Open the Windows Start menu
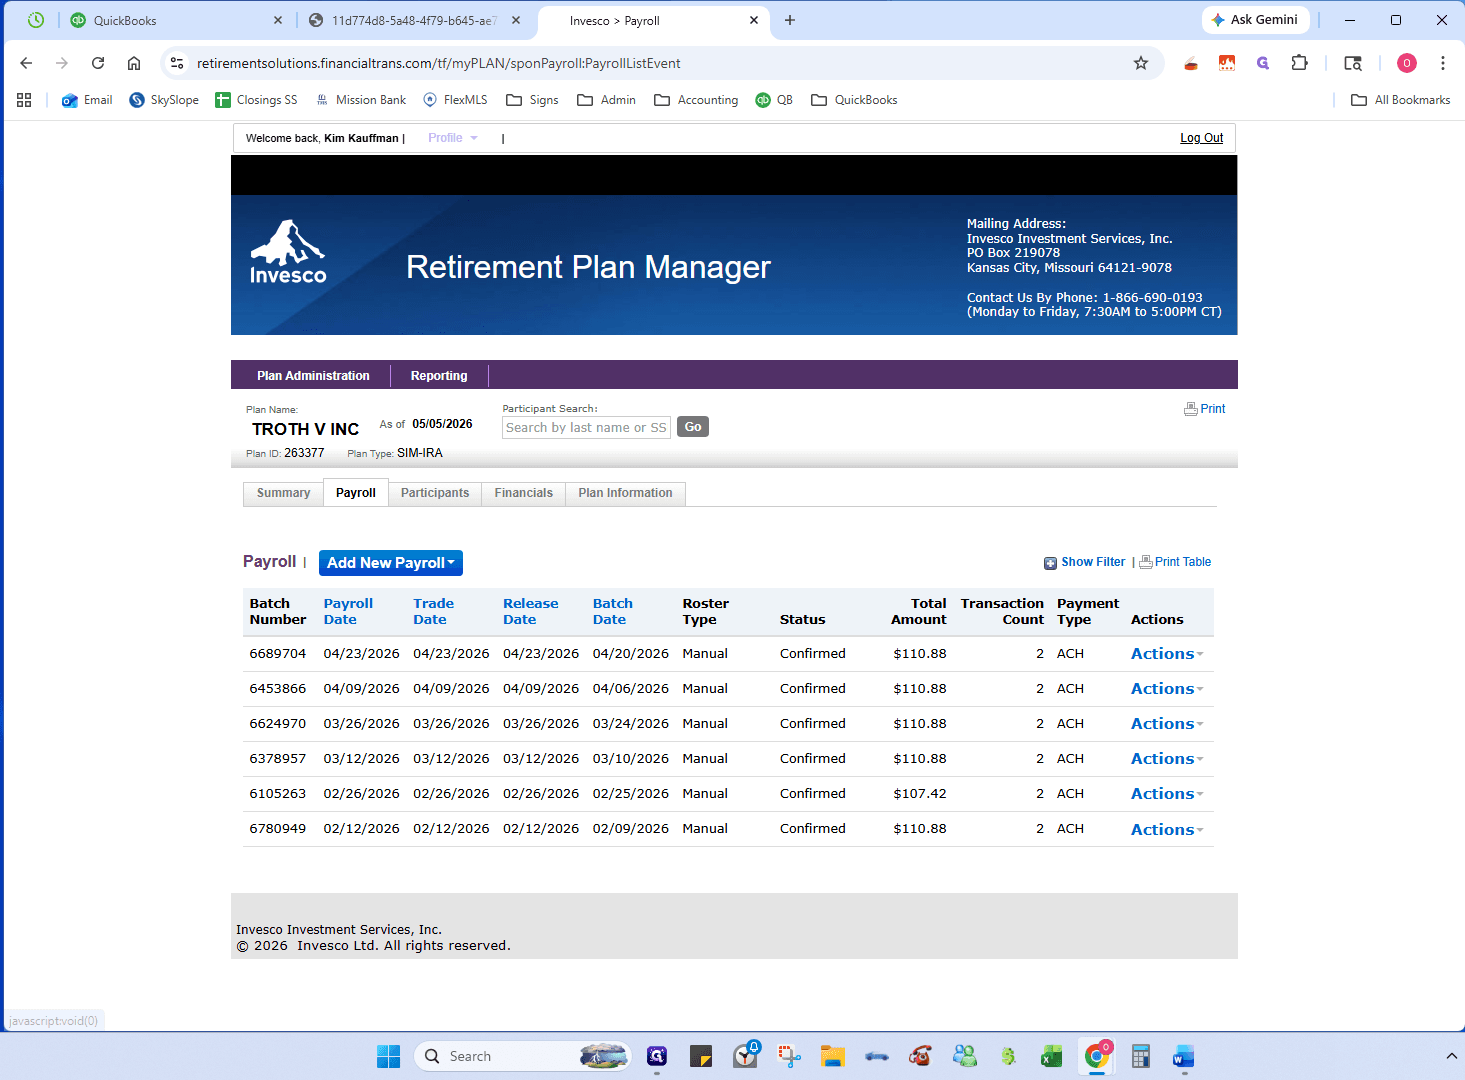Image resolution: width=1465 pixels, height=1080 pixels. click(388, 1056)
